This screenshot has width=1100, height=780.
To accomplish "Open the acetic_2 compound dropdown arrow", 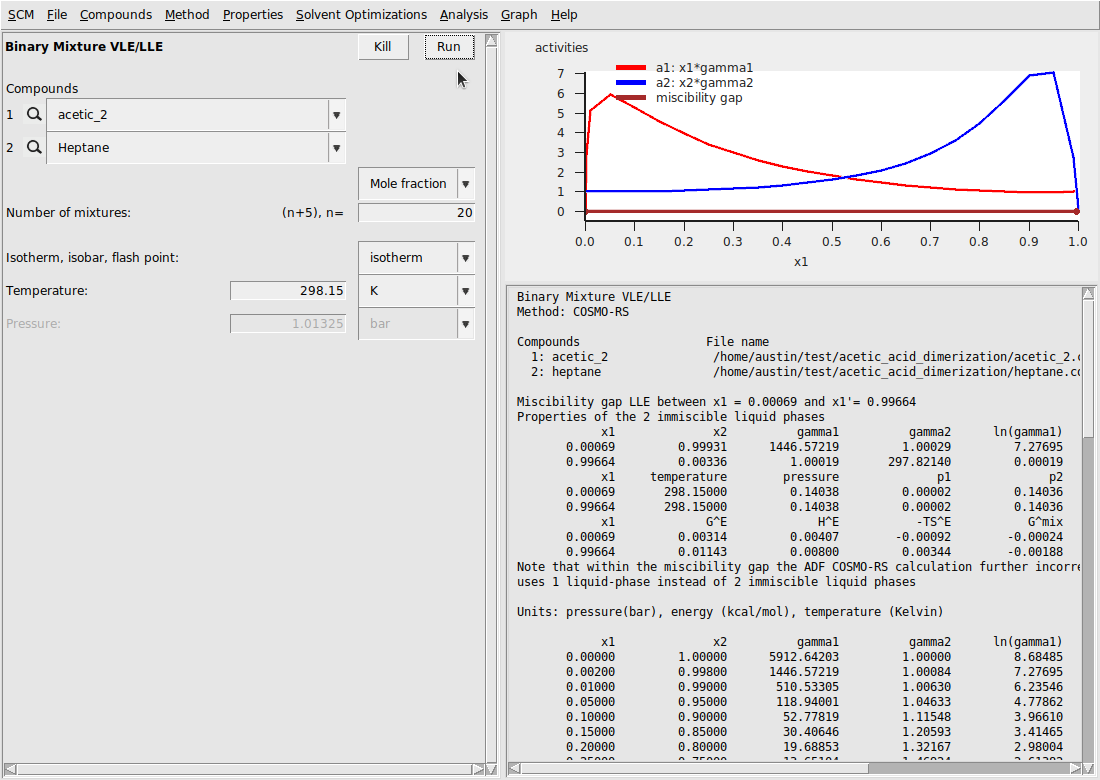I will click(x=337, y=115).
